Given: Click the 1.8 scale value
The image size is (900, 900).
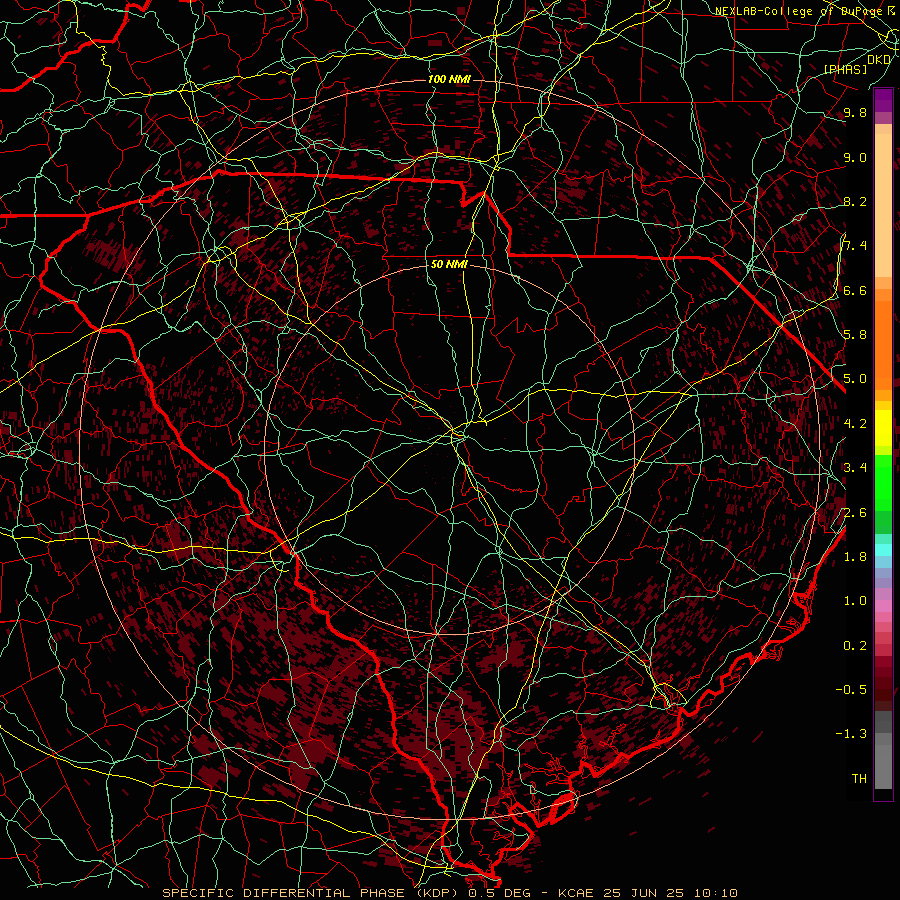Looking at the screenshot, I should (855, 557).
